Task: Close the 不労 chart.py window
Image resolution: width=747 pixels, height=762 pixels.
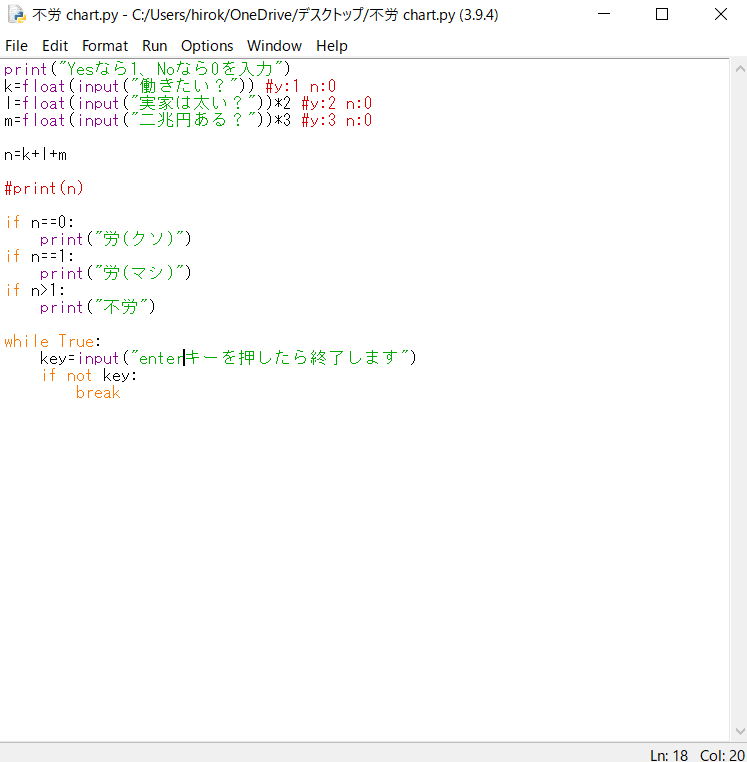Action: 719,15
